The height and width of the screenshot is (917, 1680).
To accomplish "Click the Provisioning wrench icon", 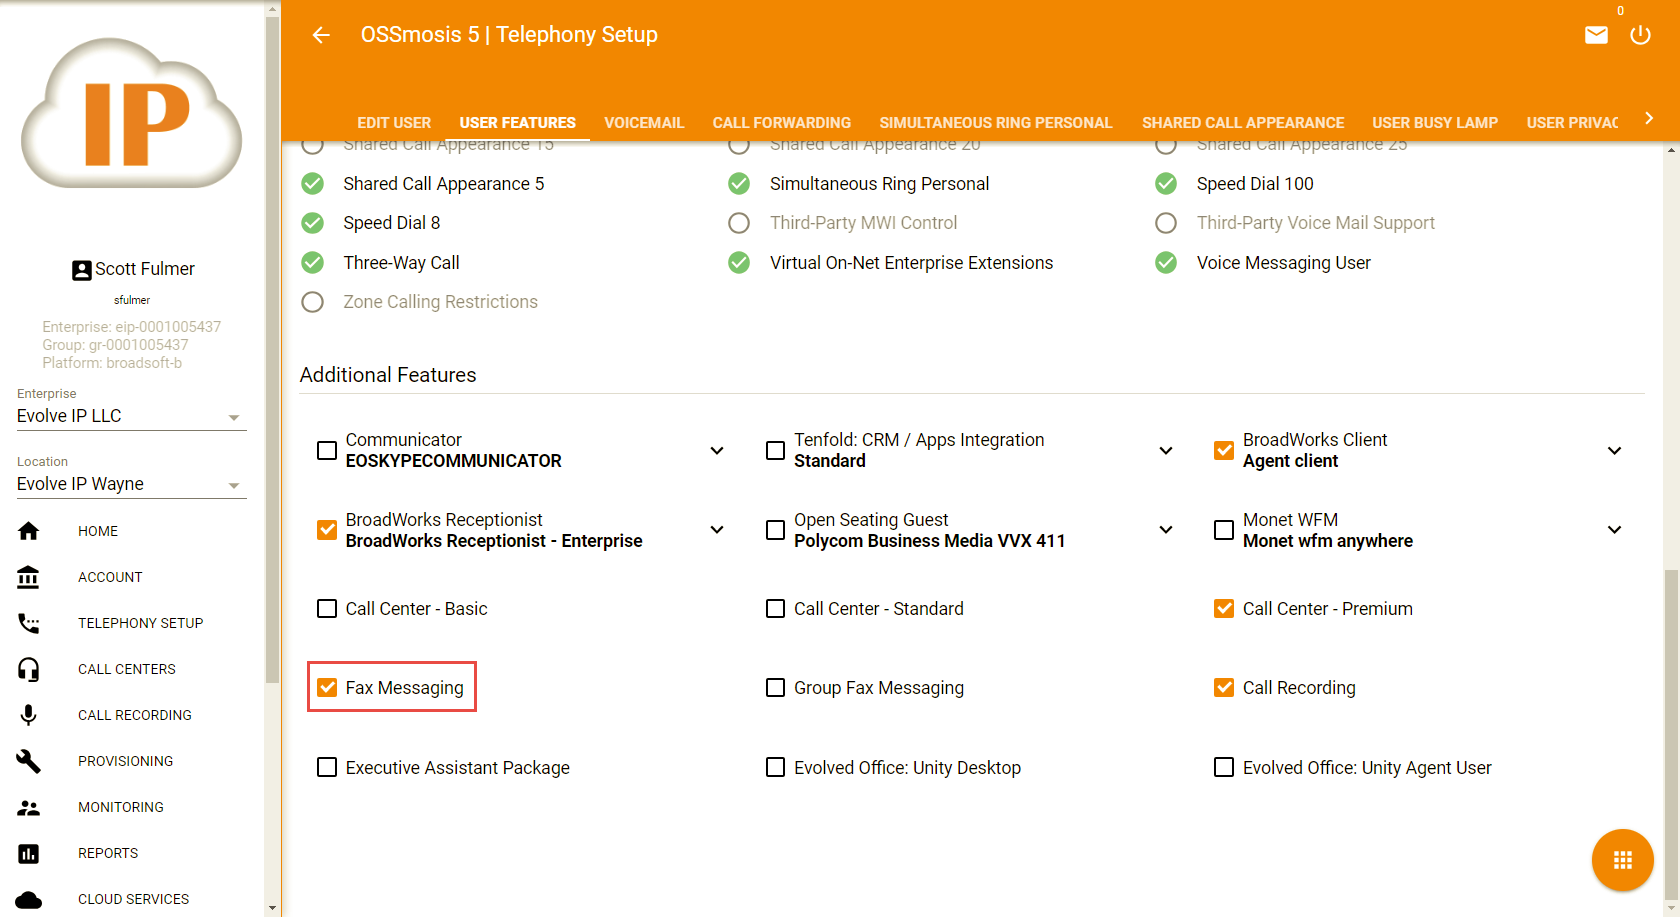I will 29,761.
